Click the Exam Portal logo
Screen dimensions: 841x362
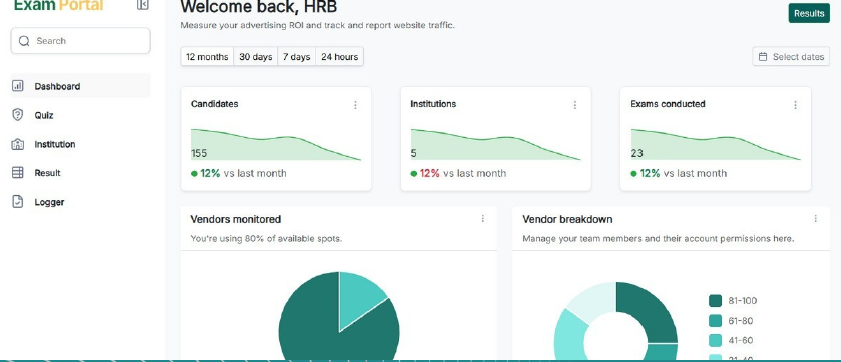point(58,5)
